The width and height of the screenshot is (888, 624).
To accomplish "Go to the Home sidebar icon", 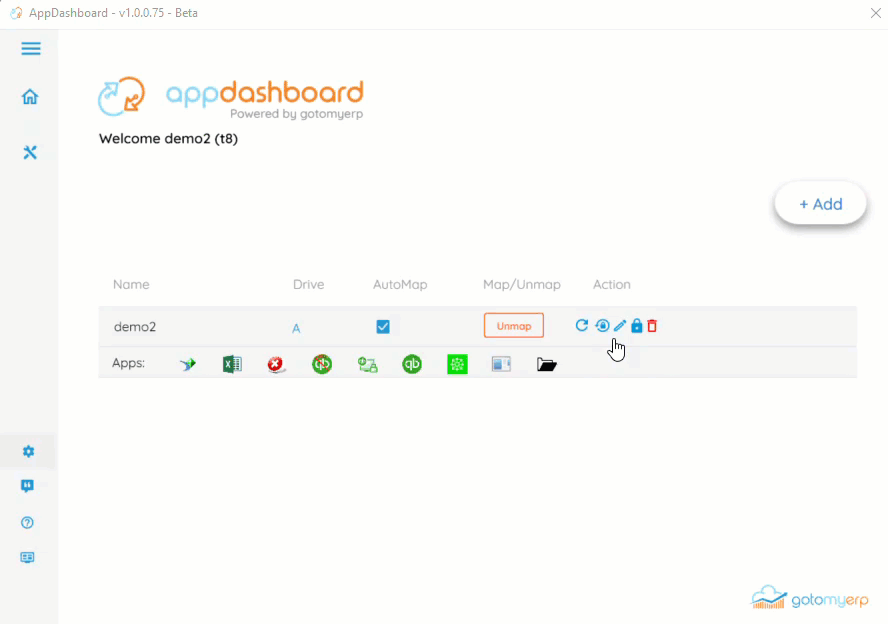I will pyautogui.click(x=30, y=97).
